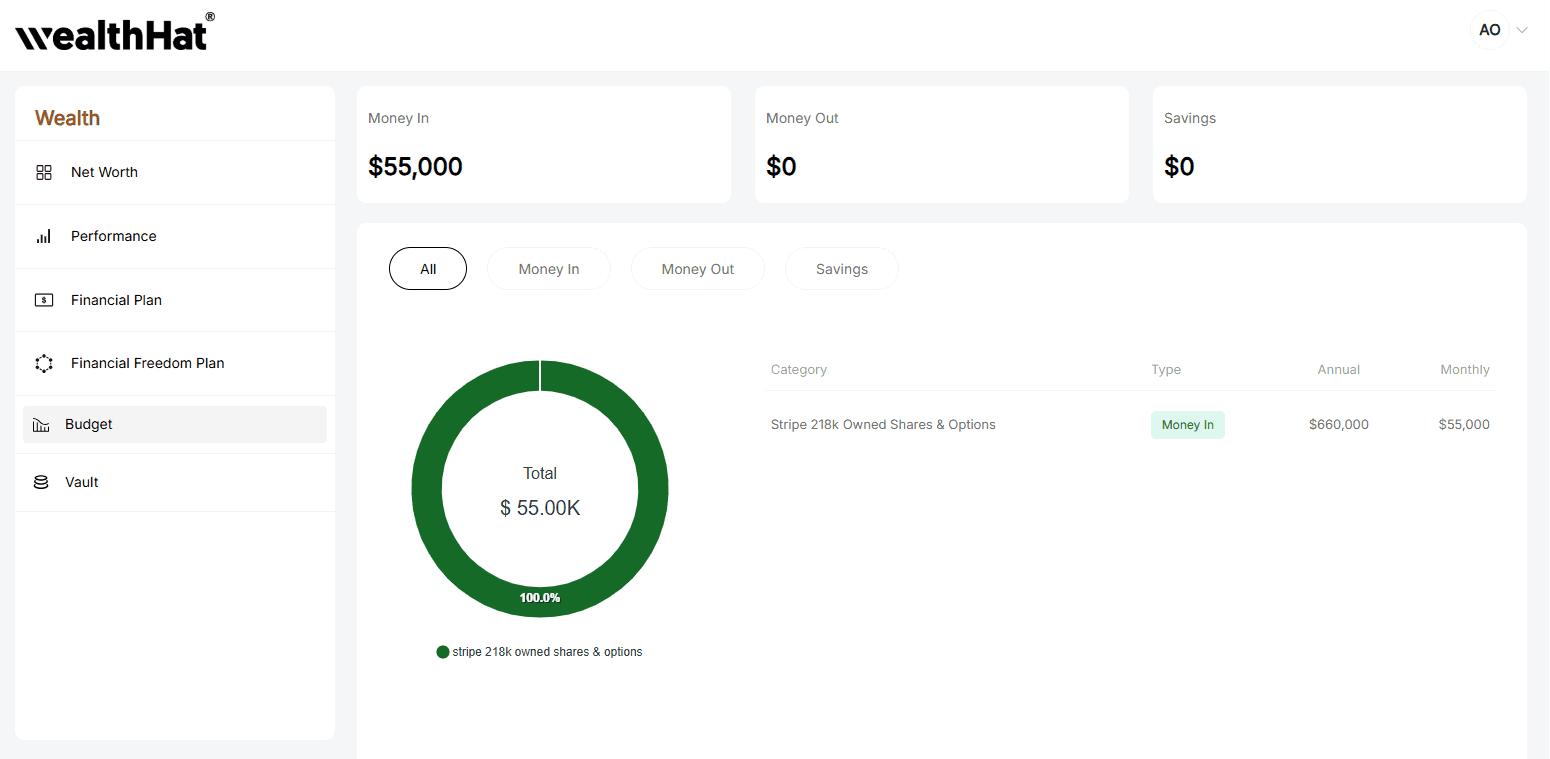The width and height of the screenshot is (1550, 759).
Task: Click the Wealth sidebar heading
Action: pyautogui.click(x=67, y=118)
